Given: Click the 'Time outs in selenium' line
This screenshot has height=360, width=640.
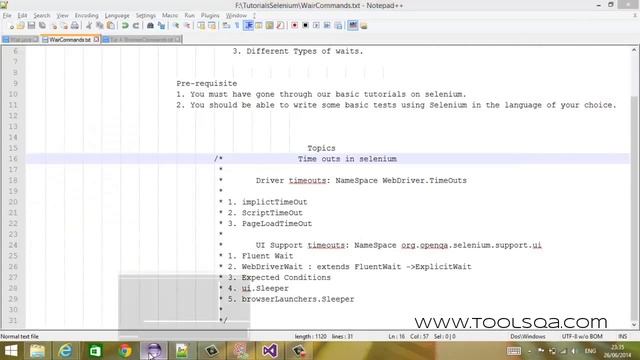Looking at the screenshot, I should (347, 159).
